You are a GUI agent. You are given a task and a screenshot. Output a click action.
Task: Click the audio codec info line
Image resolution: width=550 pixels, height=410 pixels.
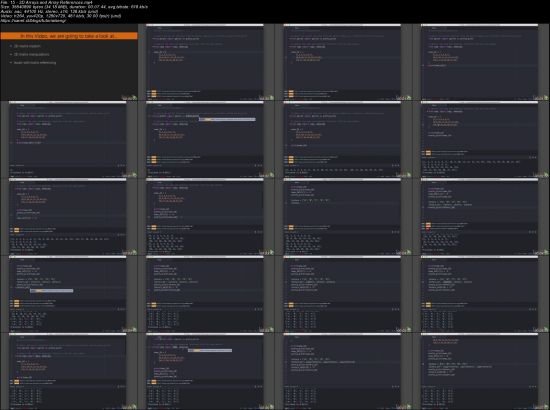[x=49, y=12]
